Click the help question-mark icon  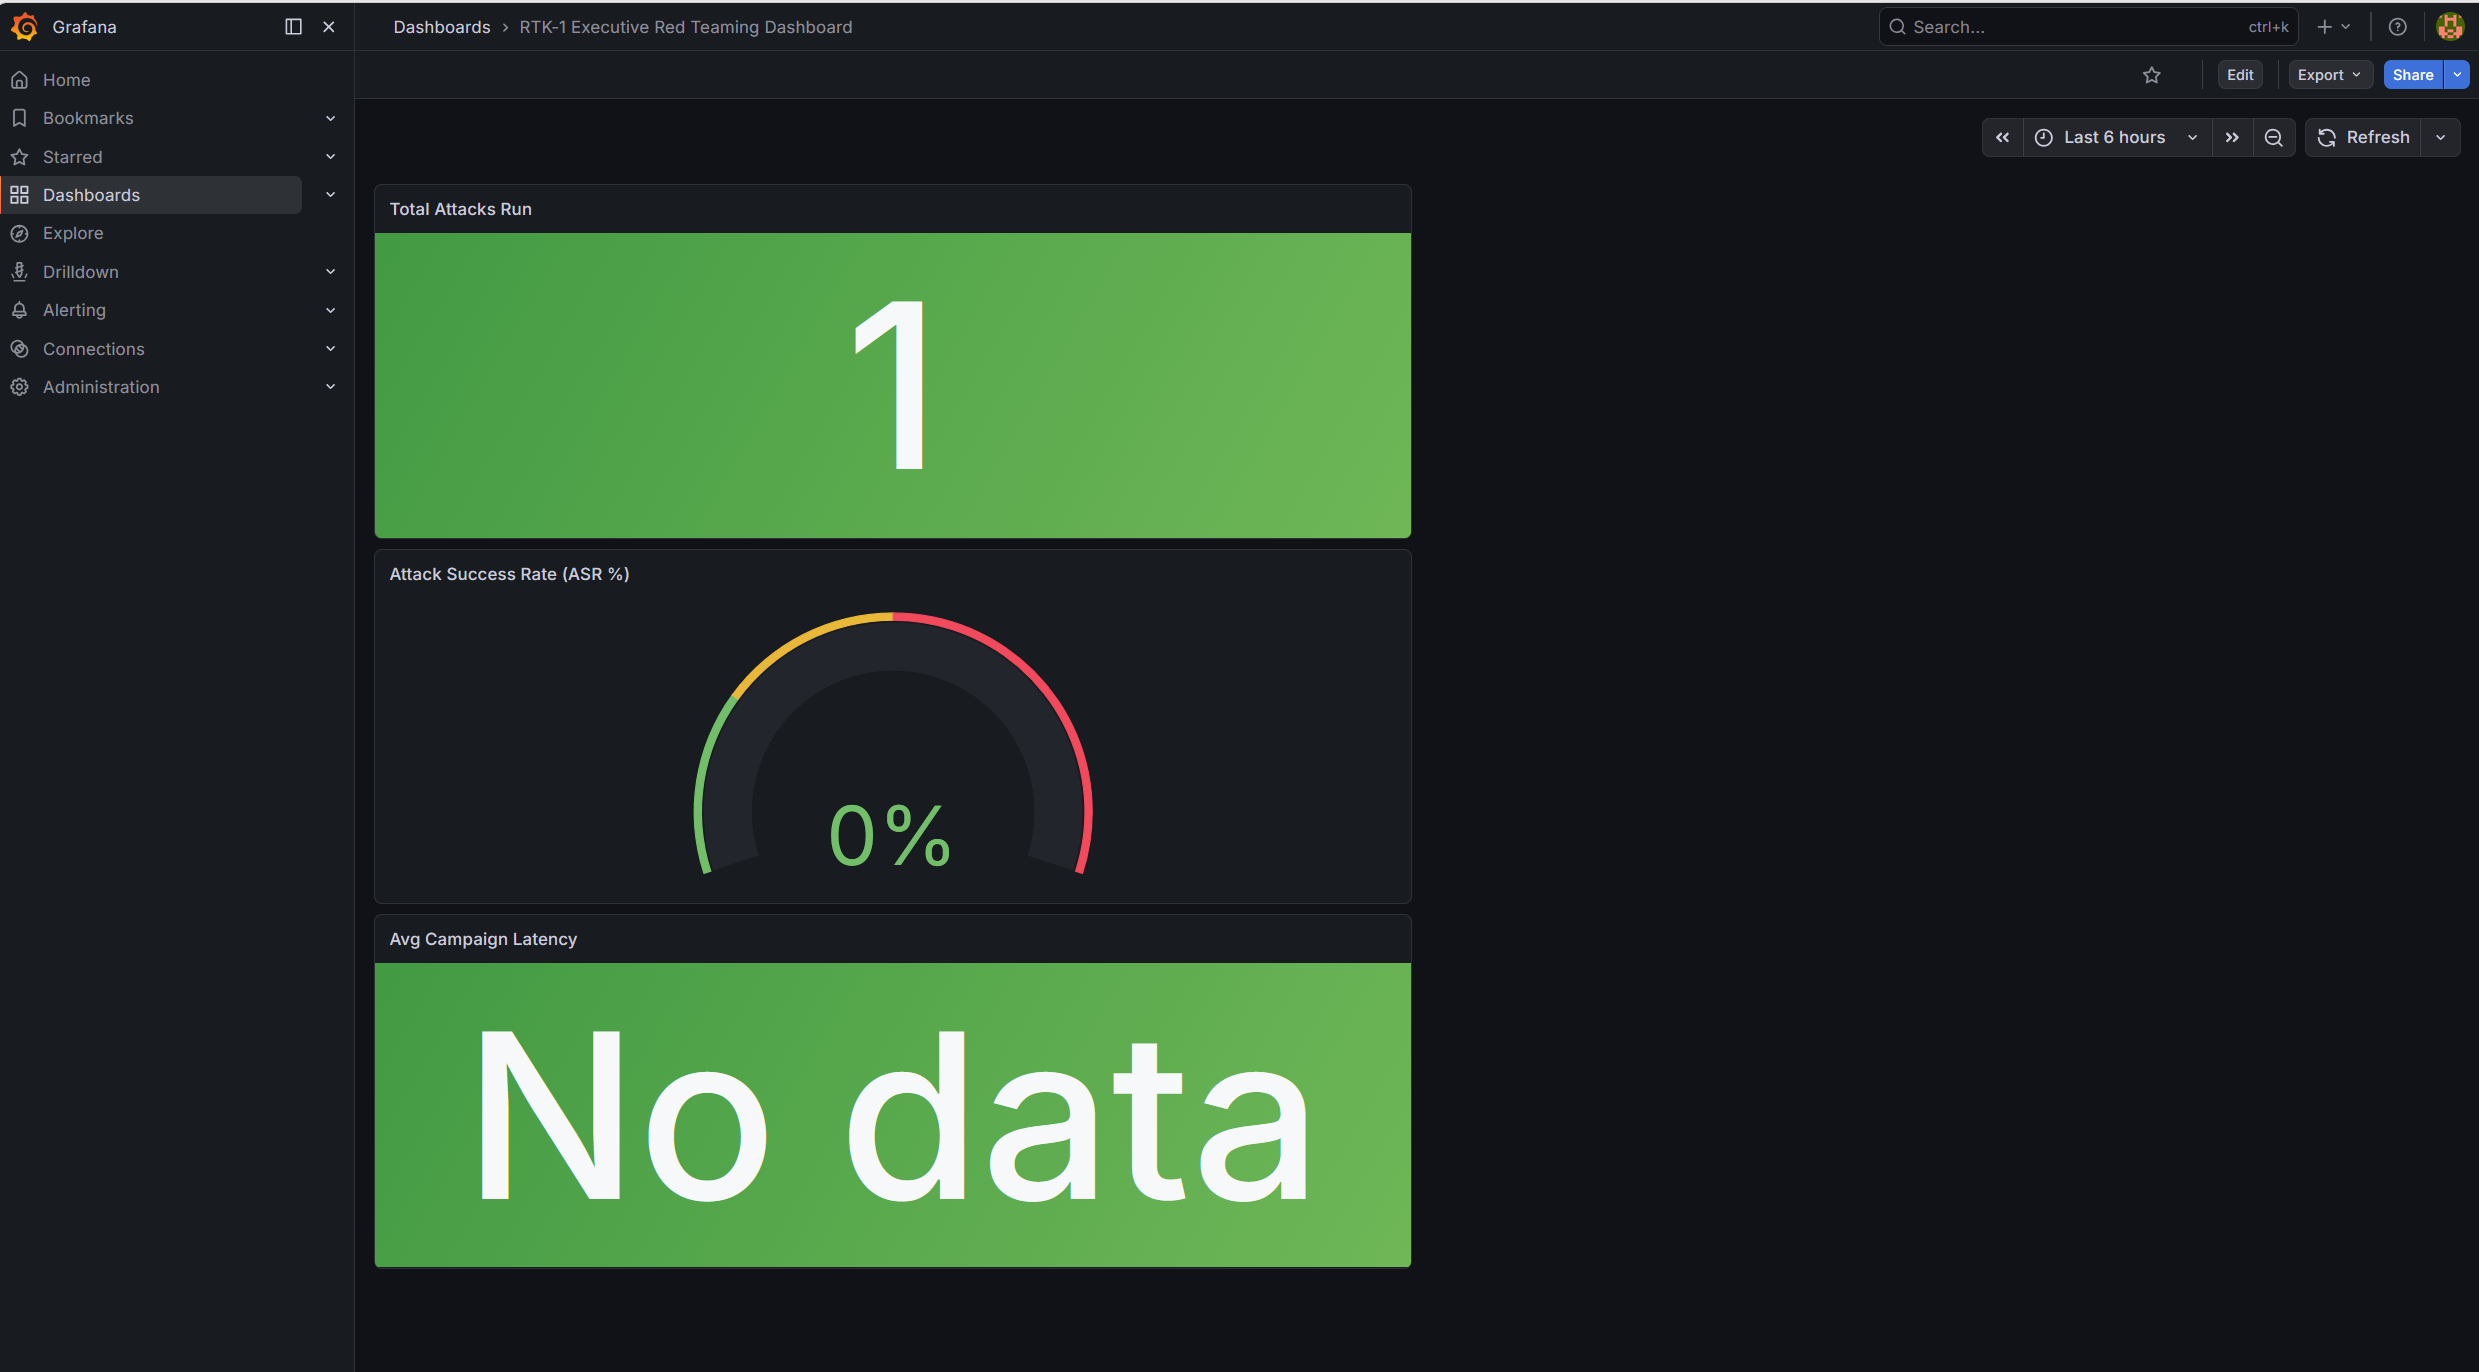(x=2397, y=26)
